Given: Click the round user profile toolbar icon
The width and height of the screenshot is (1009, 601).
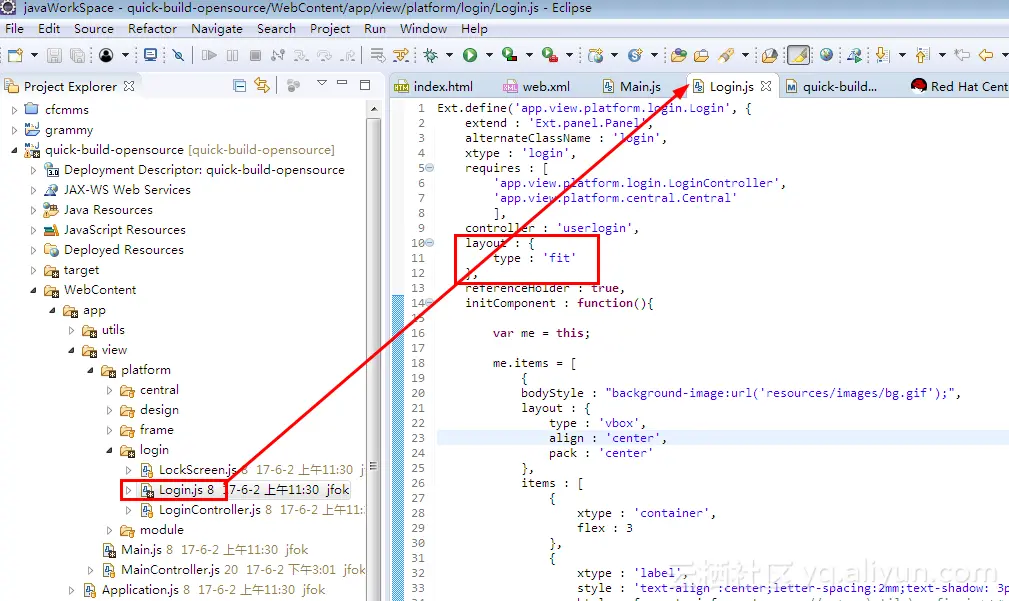Looking at the screenshot, I should (106, 55).
